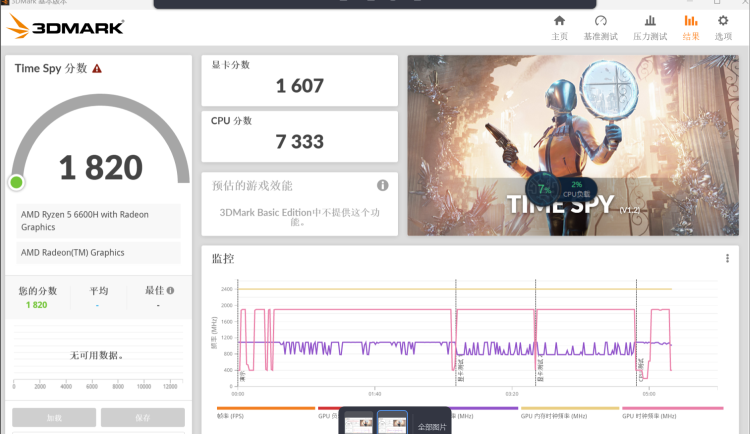
Task: Click the 保存 button
Action: point(143,417)
